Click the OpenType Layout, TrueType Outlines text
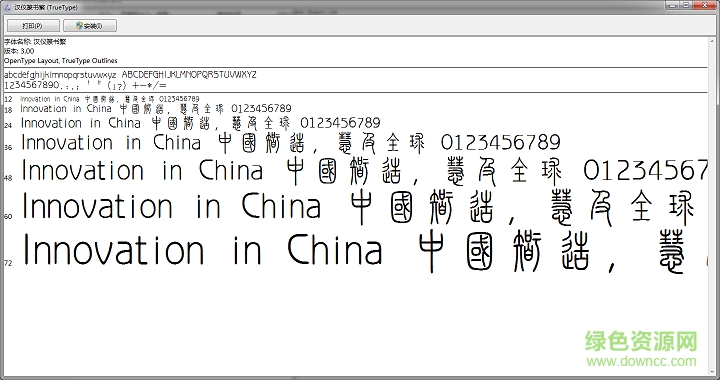Screen dimensions: 720x380 coord(61,61)
